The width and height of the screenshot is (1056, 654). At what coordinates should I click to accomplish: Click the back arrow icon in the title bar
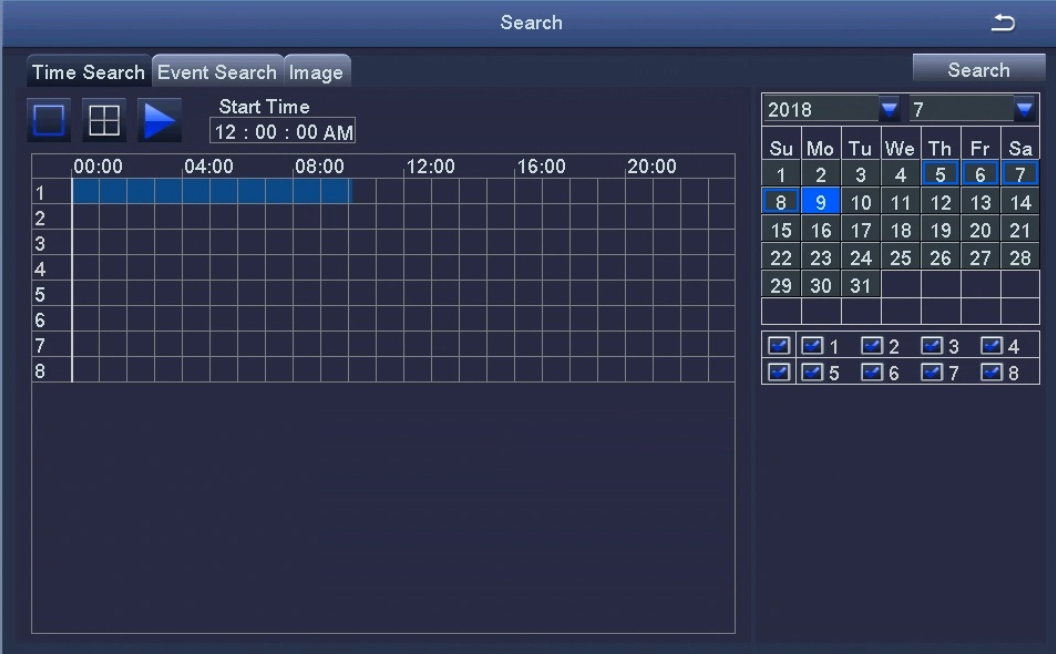click(1003, 23)
